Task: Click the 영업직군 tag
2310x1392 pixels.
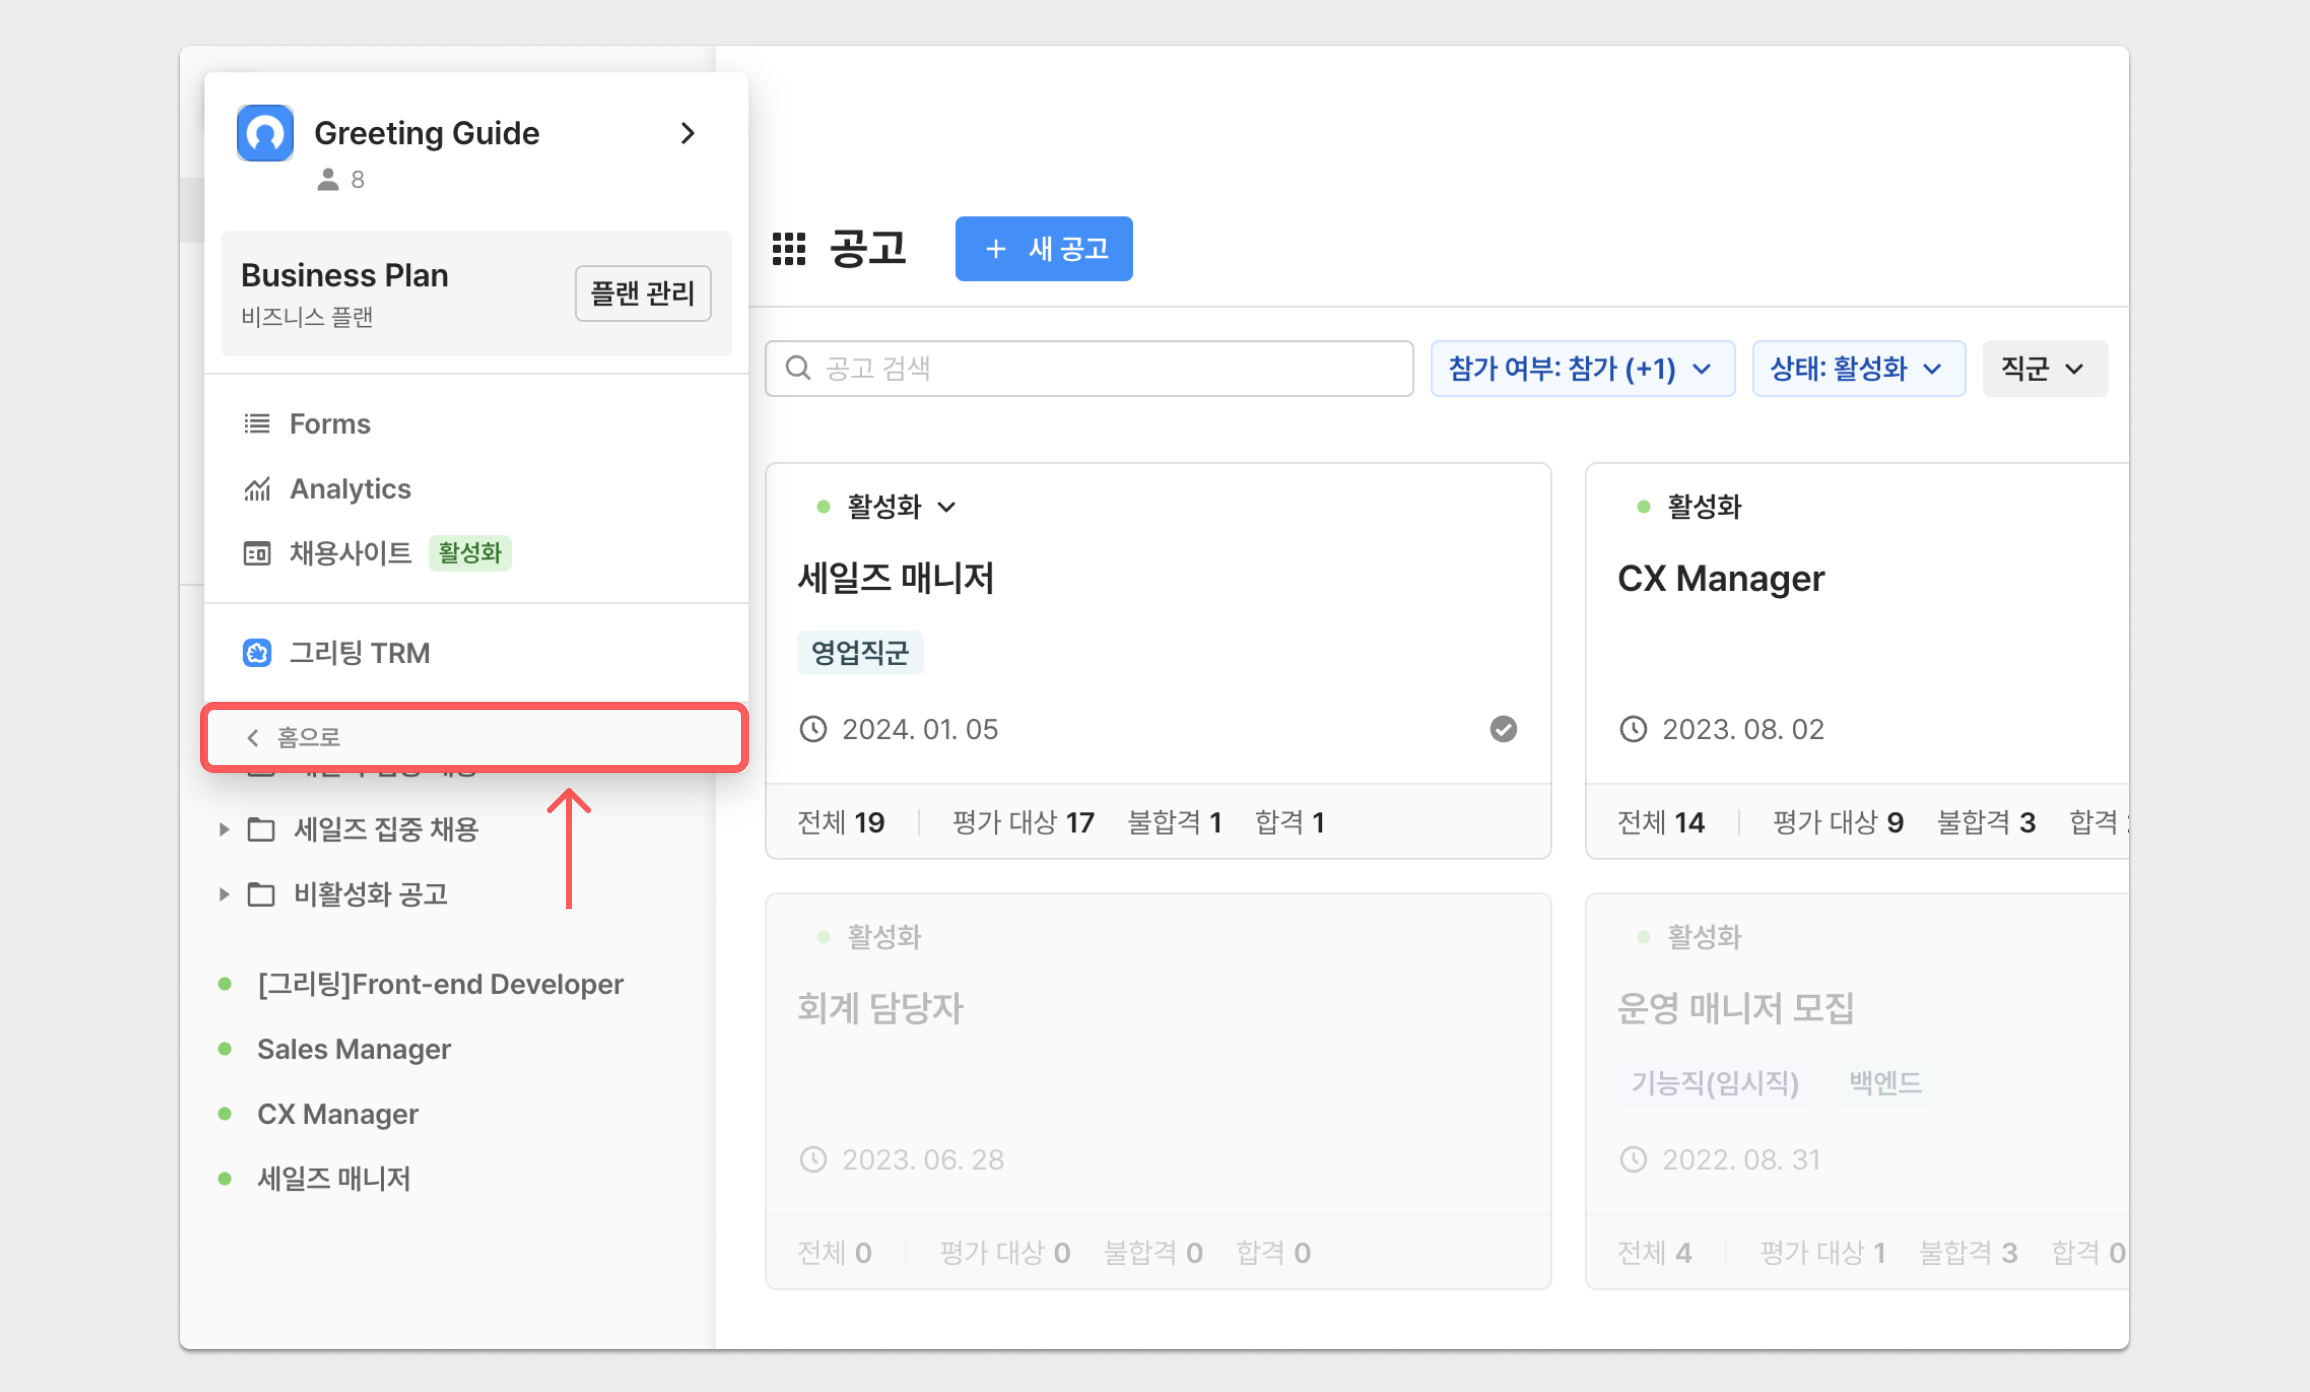Action: [x=860, y=653]
